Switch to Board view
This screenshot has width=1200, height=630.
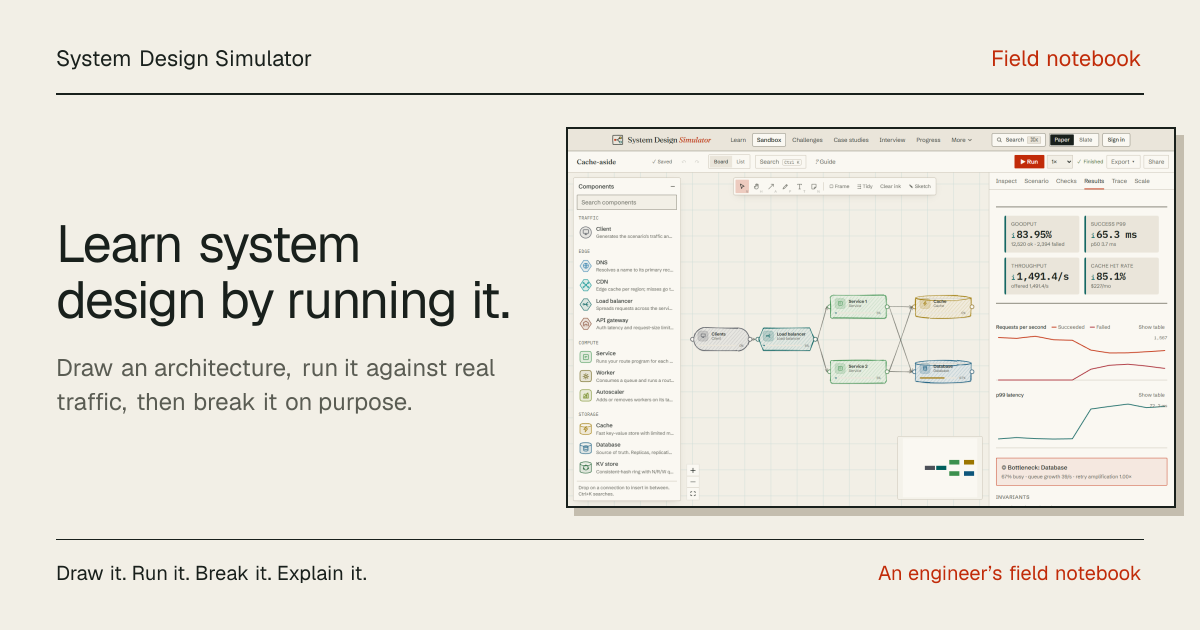721,162
